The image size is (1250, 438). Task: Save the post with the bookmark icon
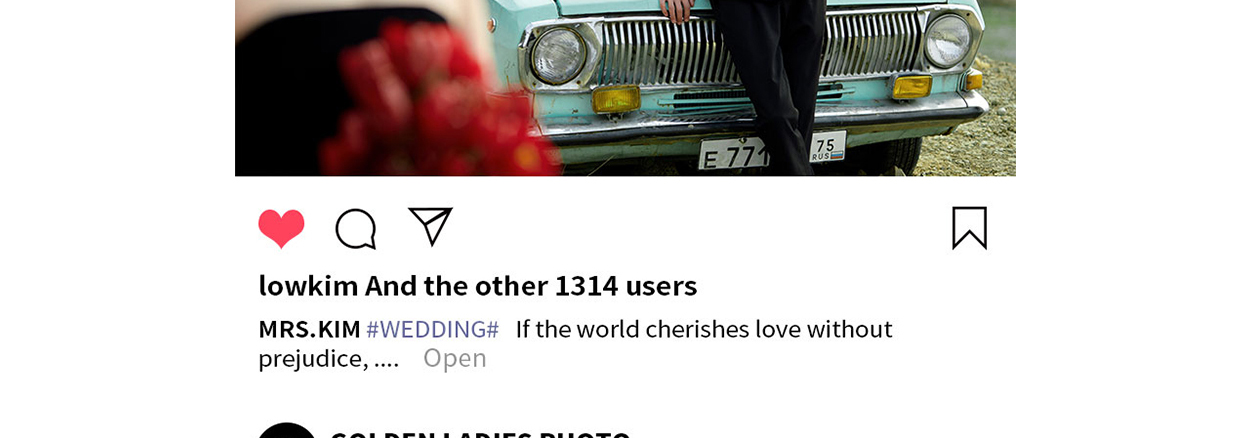pos(969,227)
